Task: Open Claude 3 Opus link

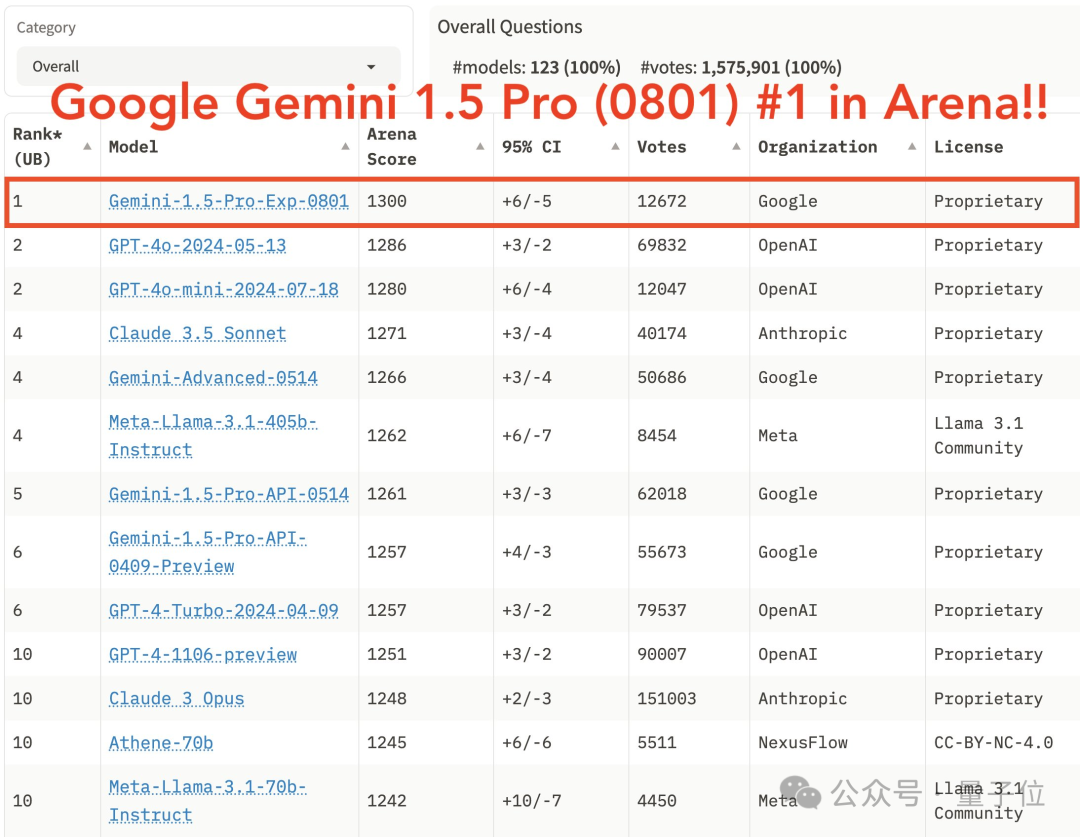Action: click(x=176, y=699)
